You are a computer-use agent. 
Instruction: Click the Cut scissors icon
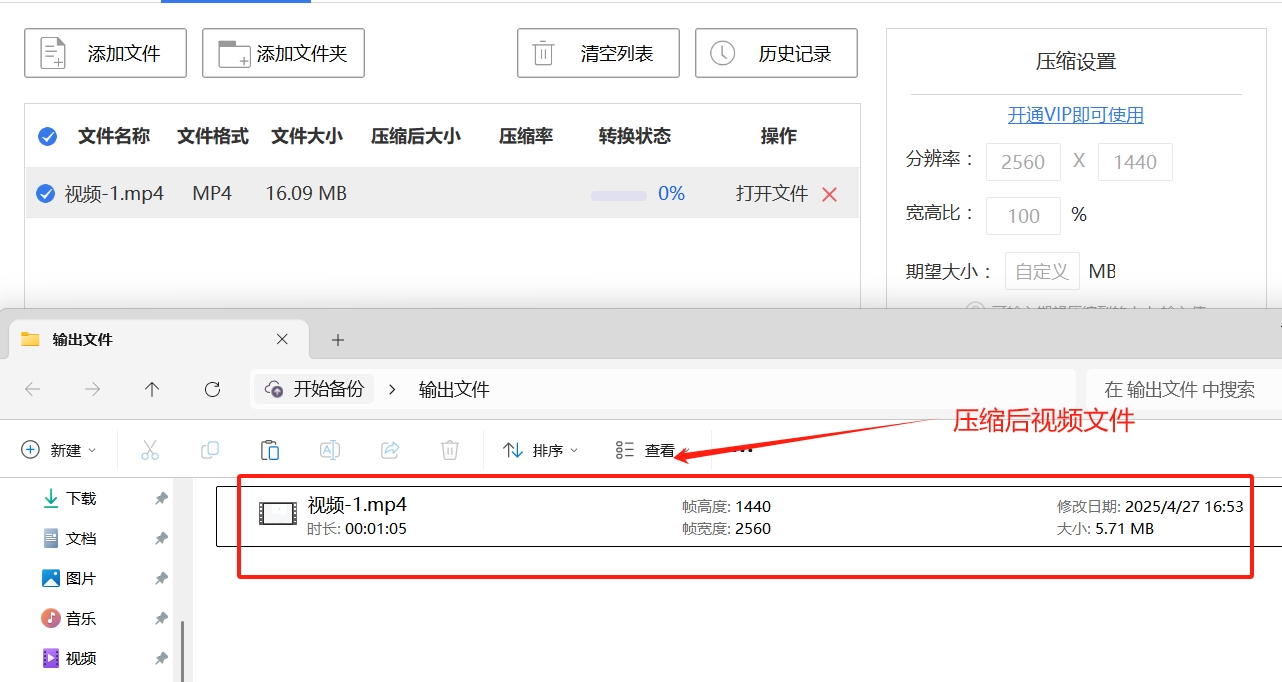150,449
